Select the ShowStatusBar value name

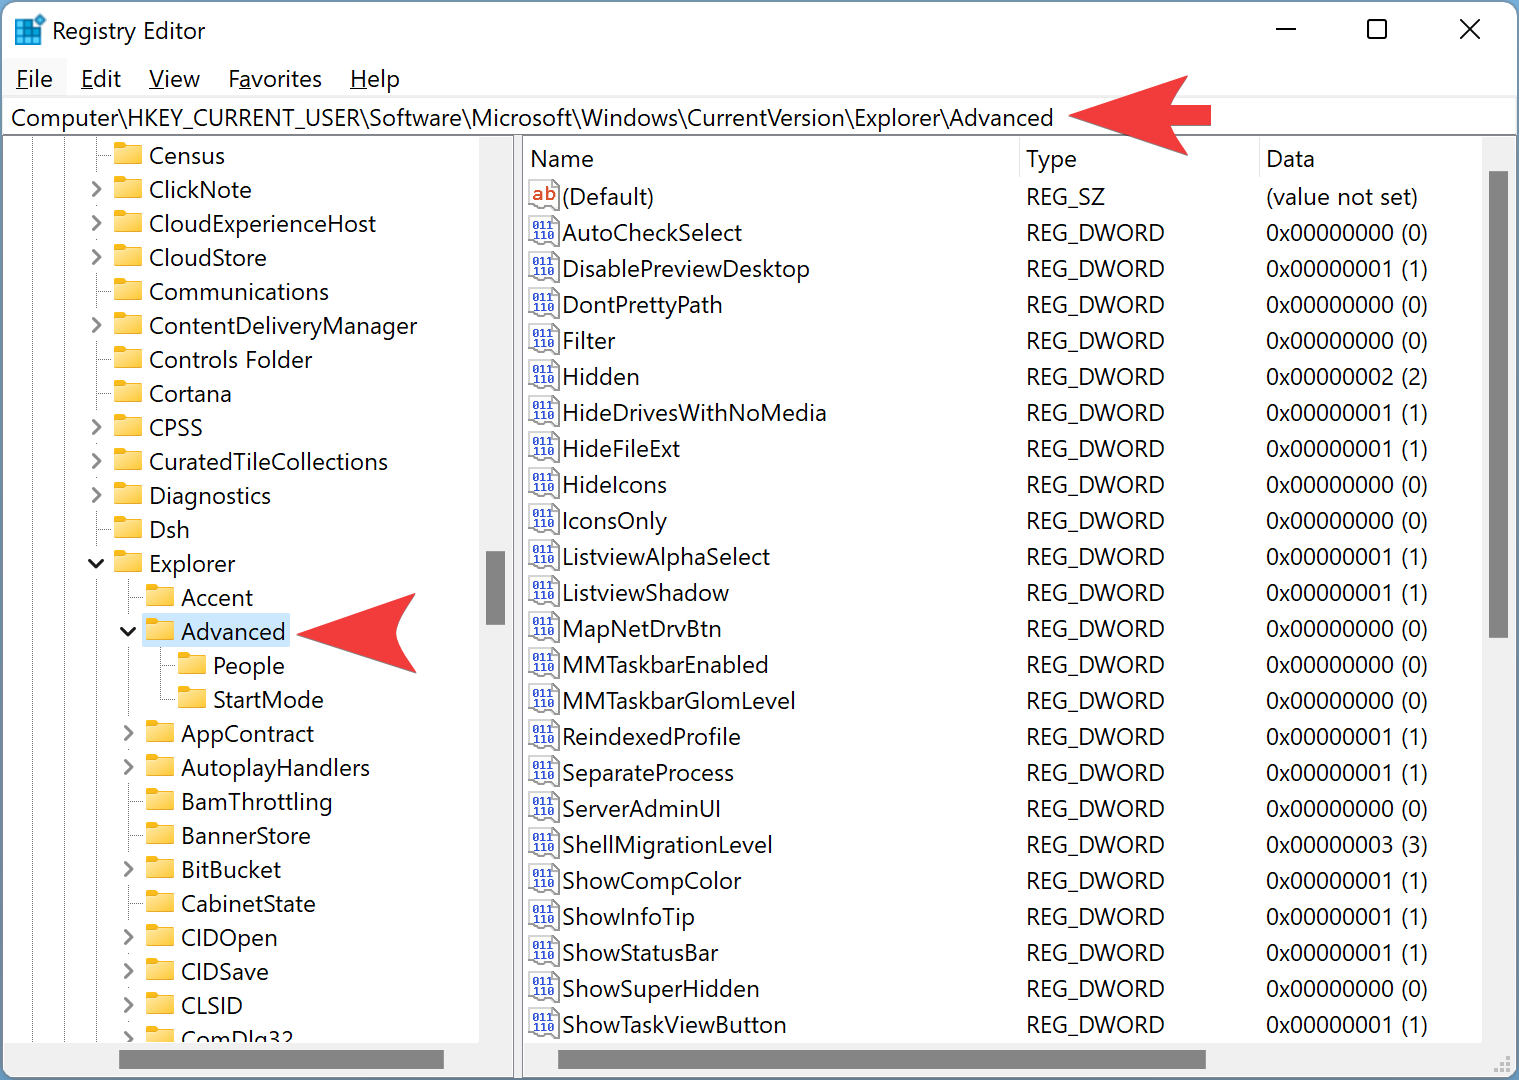click(640, 953)
